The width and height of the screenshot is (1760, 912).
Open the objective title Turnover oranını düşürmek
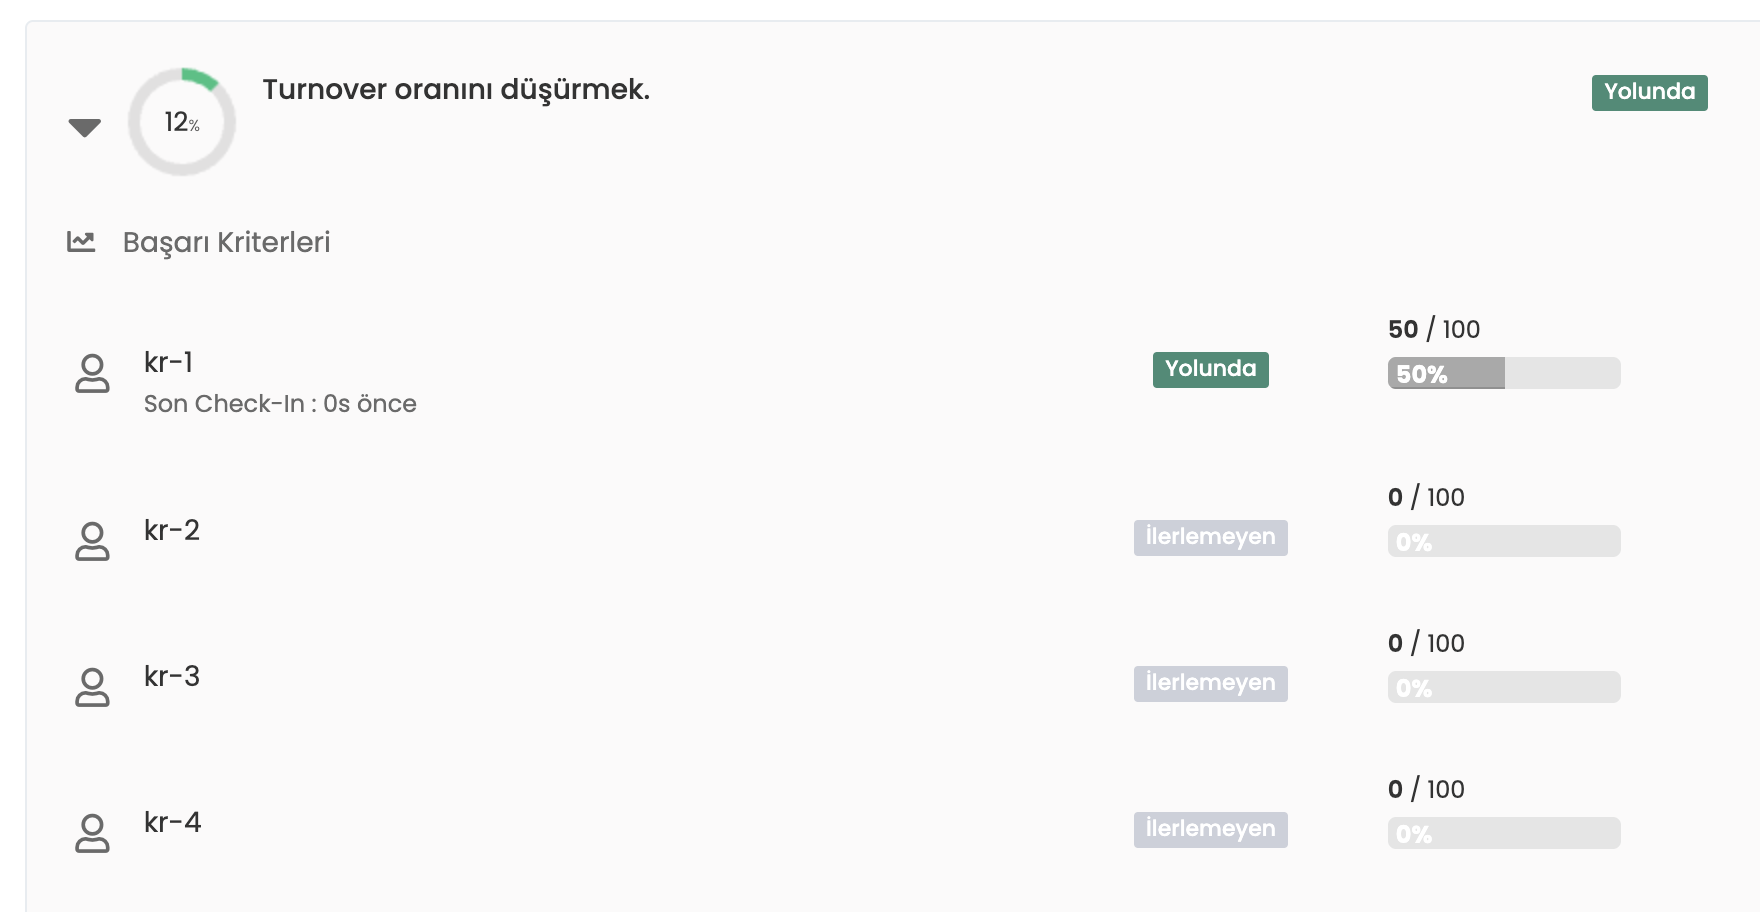coord(456,89)
